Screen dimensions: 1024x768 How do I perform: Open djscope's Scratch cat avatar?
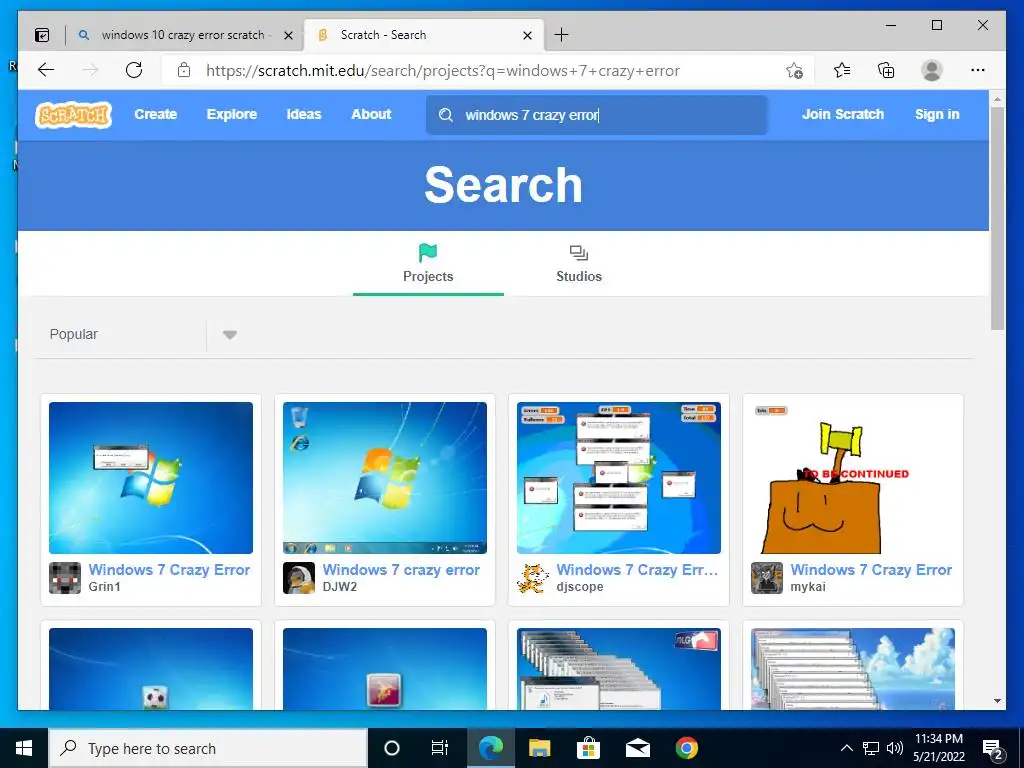533,577
